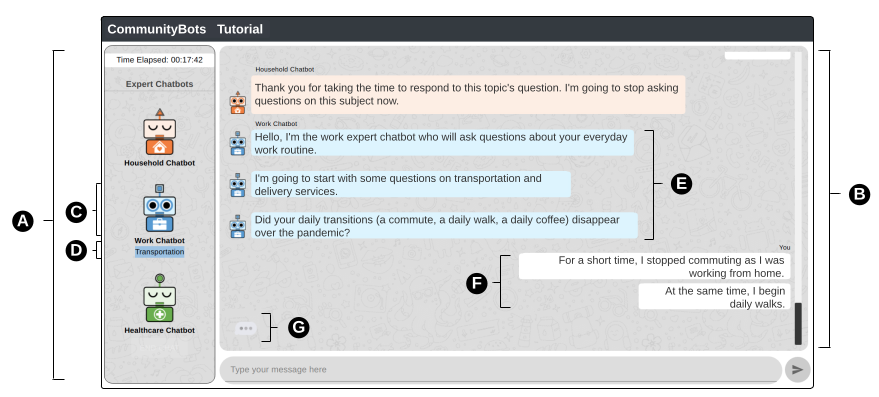Click the typing indicator dots bubble

coord(246,329)
